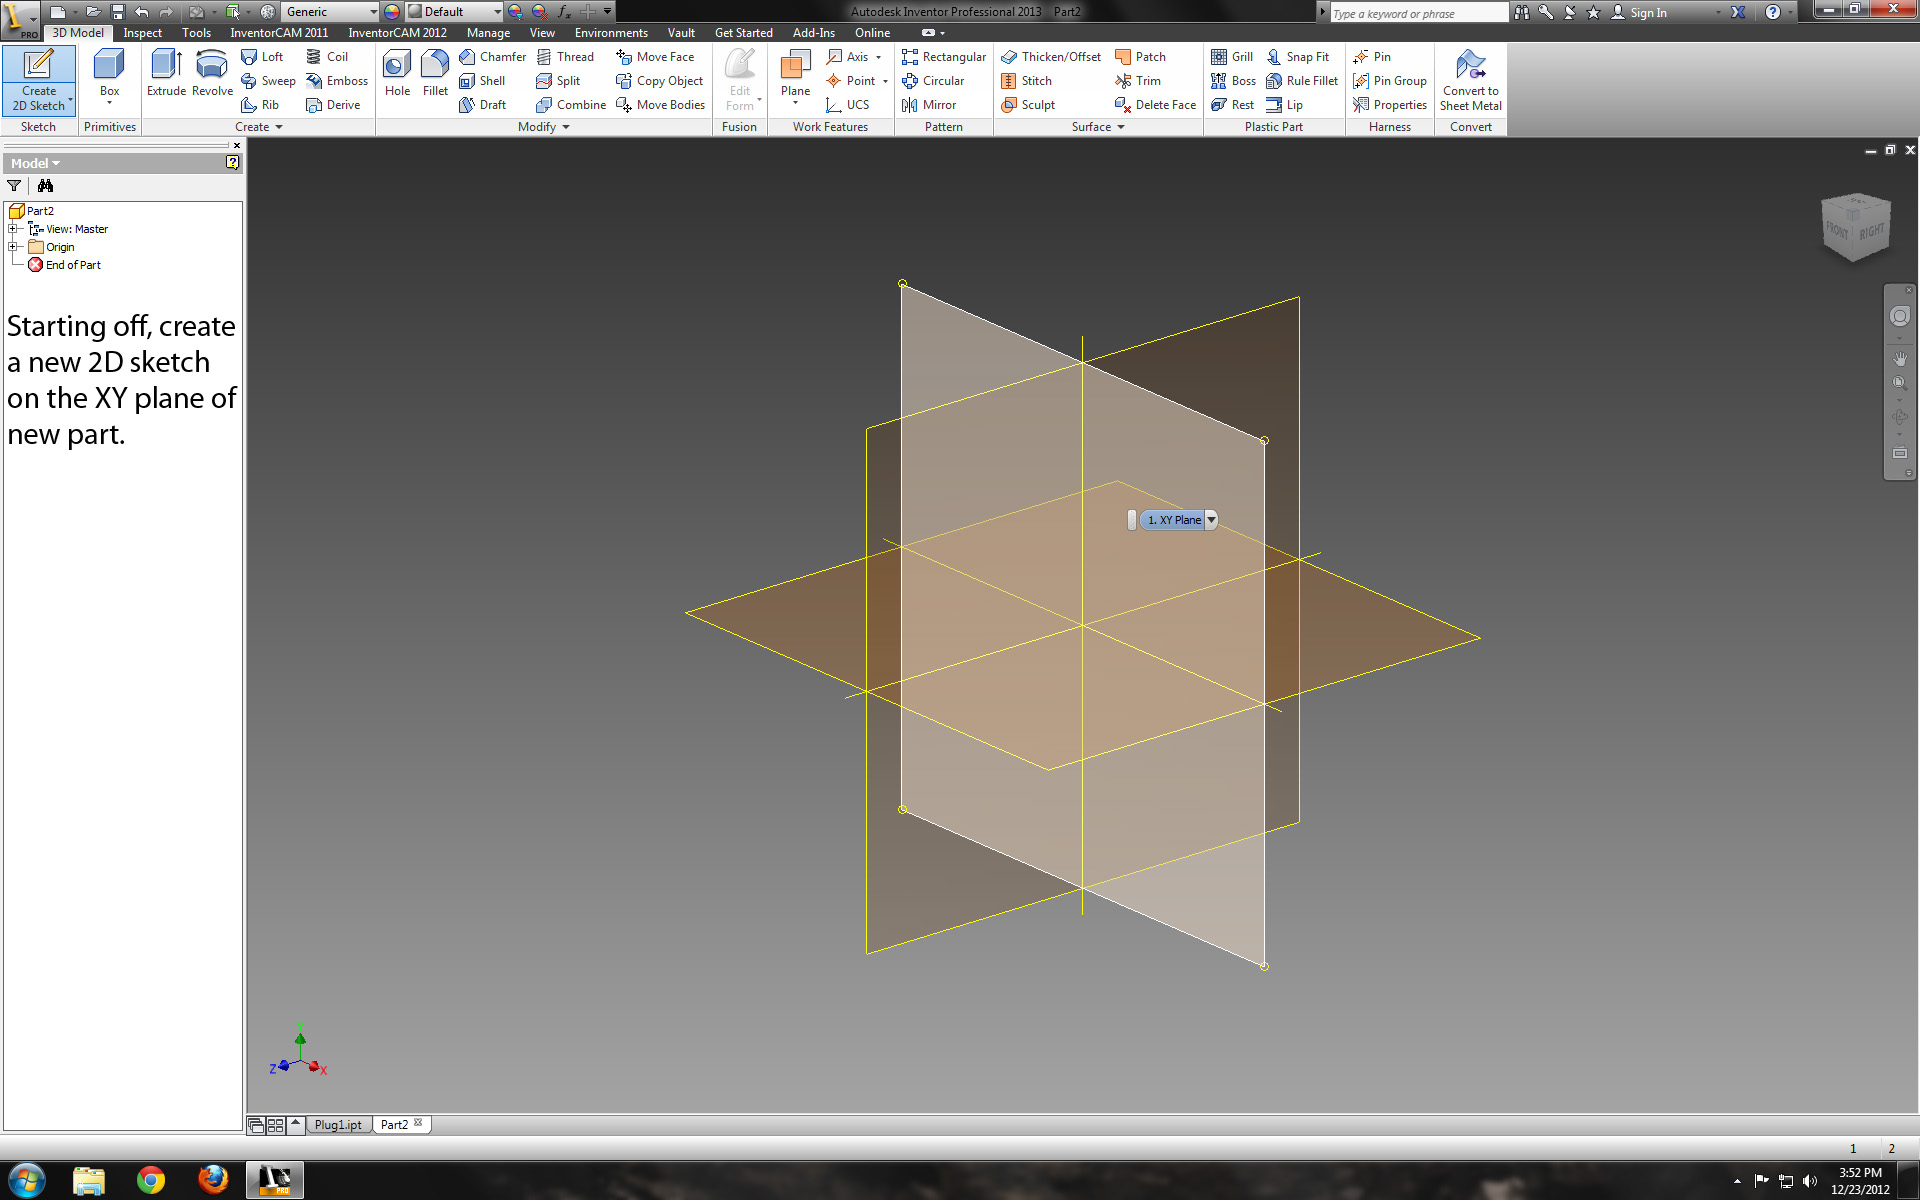Open the filter icon in Model browser

pos(14,186)
